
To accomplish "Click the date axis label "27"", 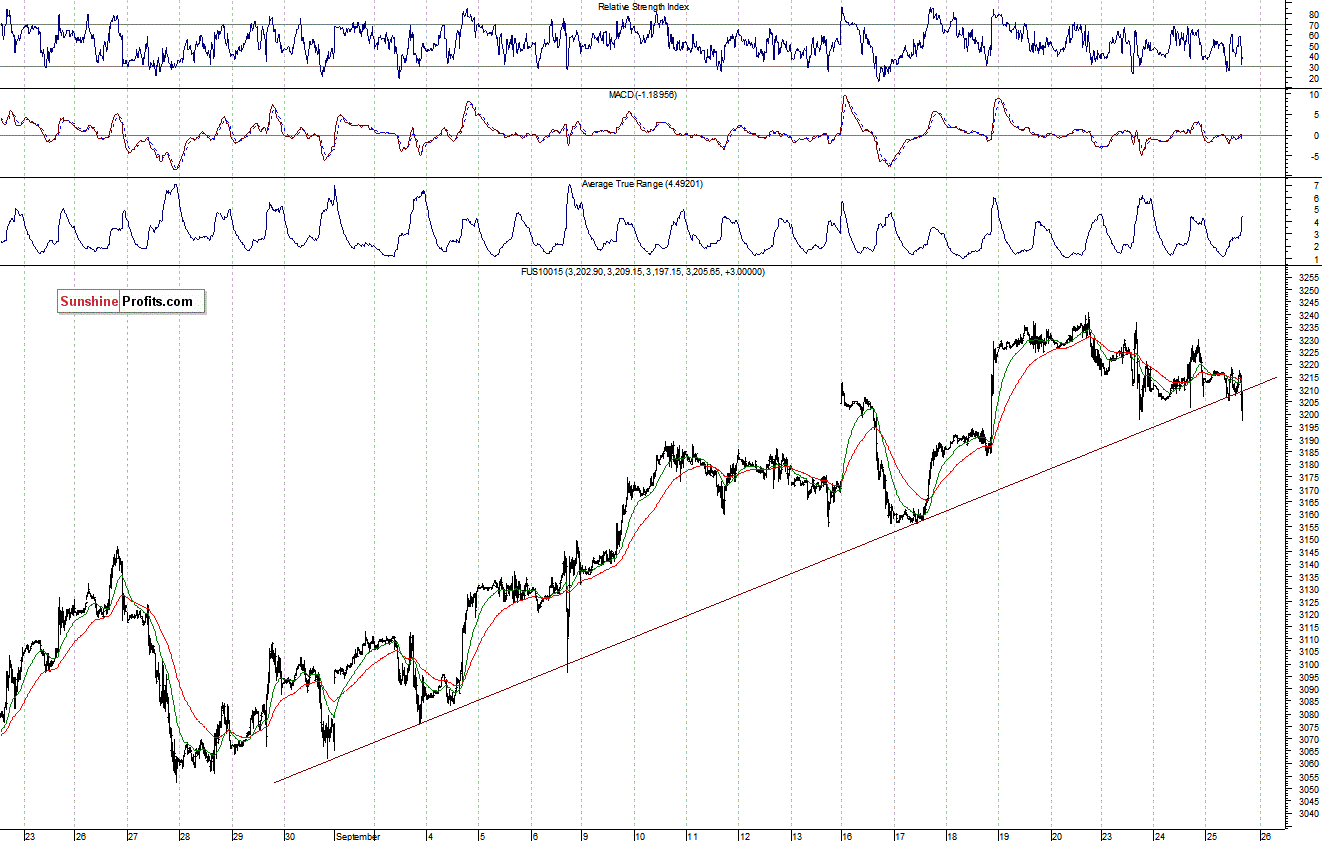I will [132, 835].
